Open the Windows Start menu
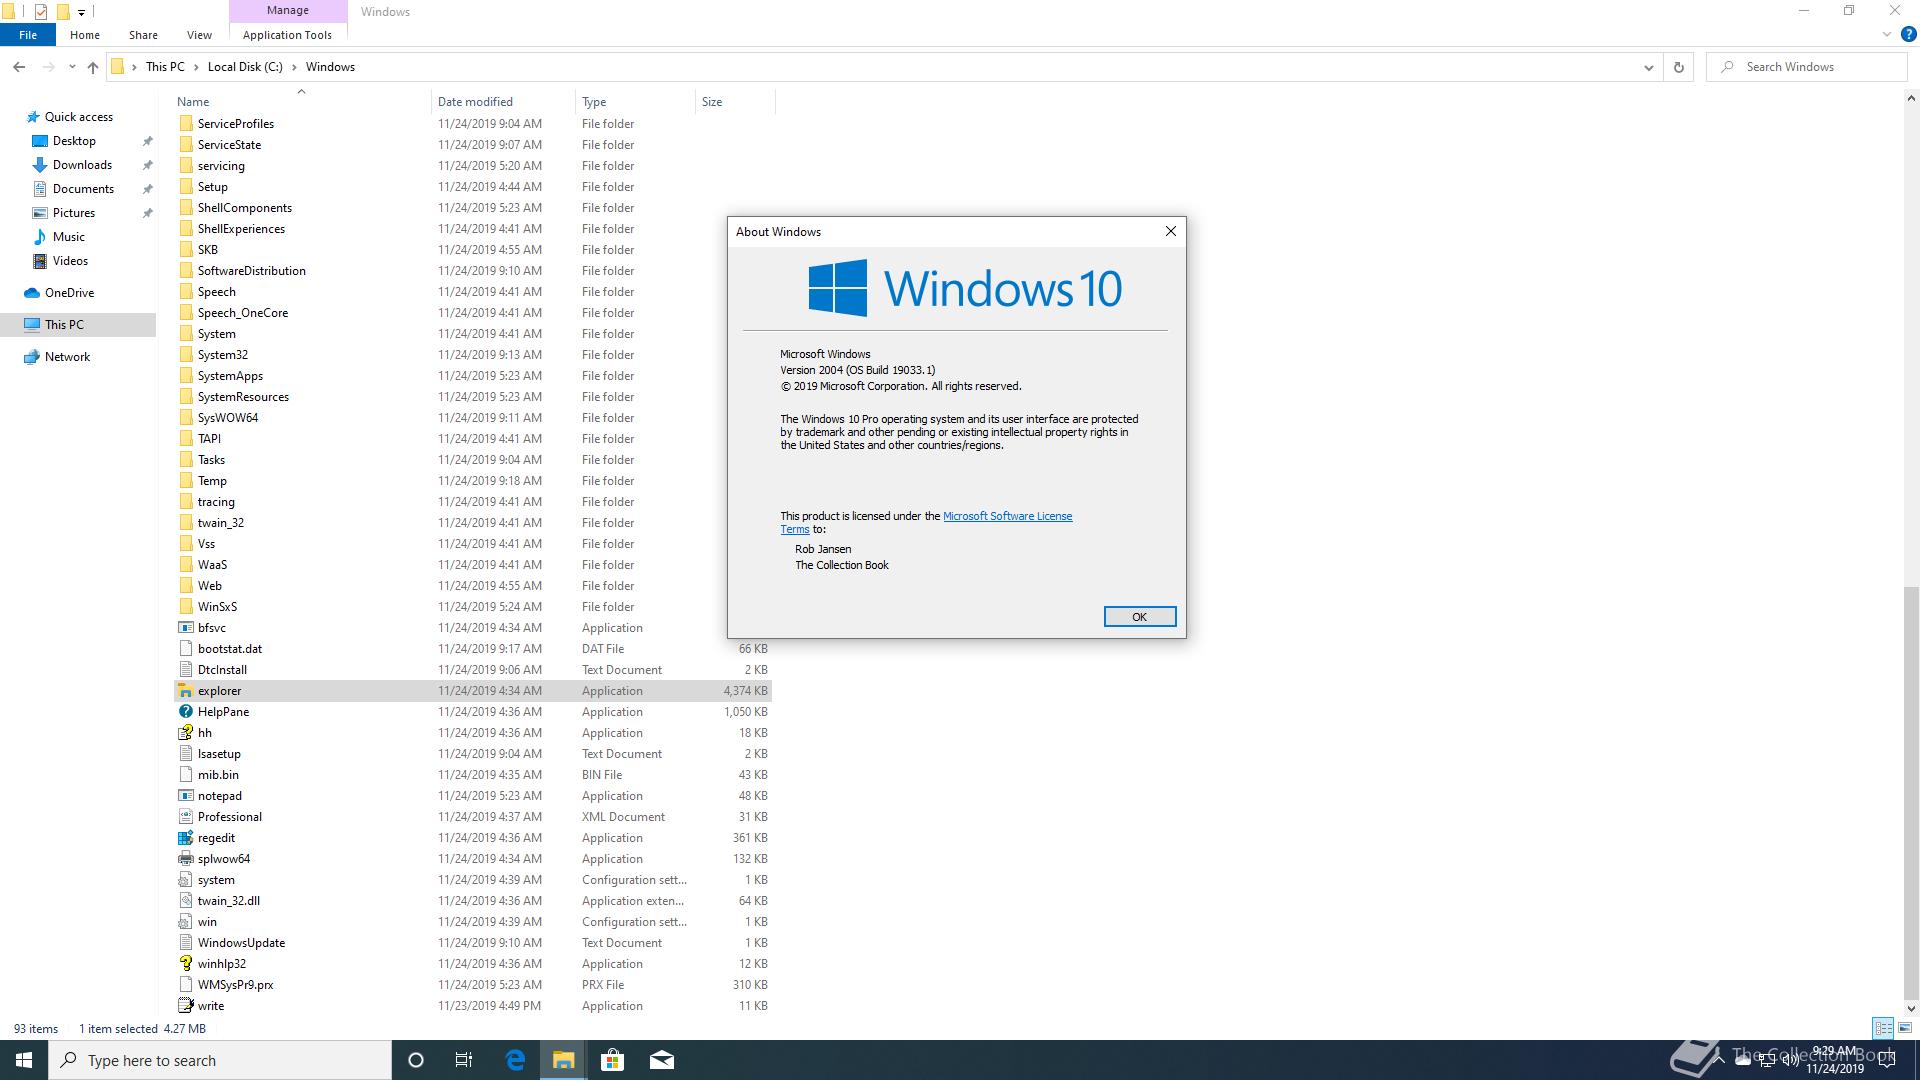Viewport: 1920px width, 1080px height. [24, 1060]
